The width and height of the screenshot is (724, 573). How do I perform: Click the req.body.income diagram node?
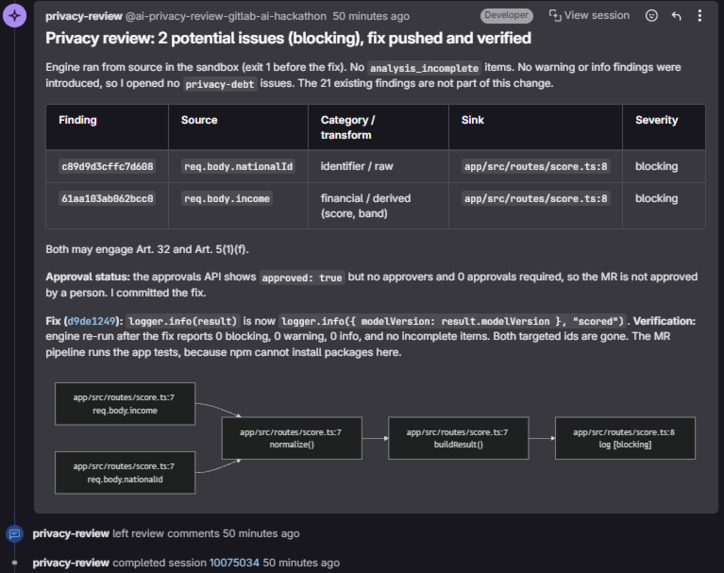(125, 404)
